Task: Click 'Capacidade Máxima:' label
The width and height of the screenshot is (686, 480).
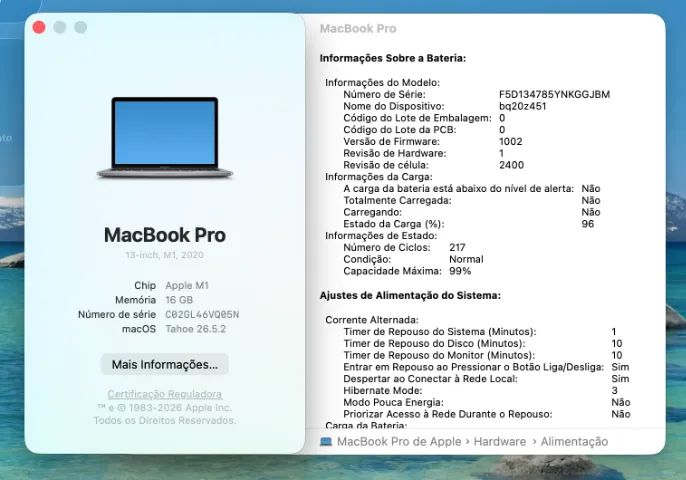Action: tap(392, 271)
